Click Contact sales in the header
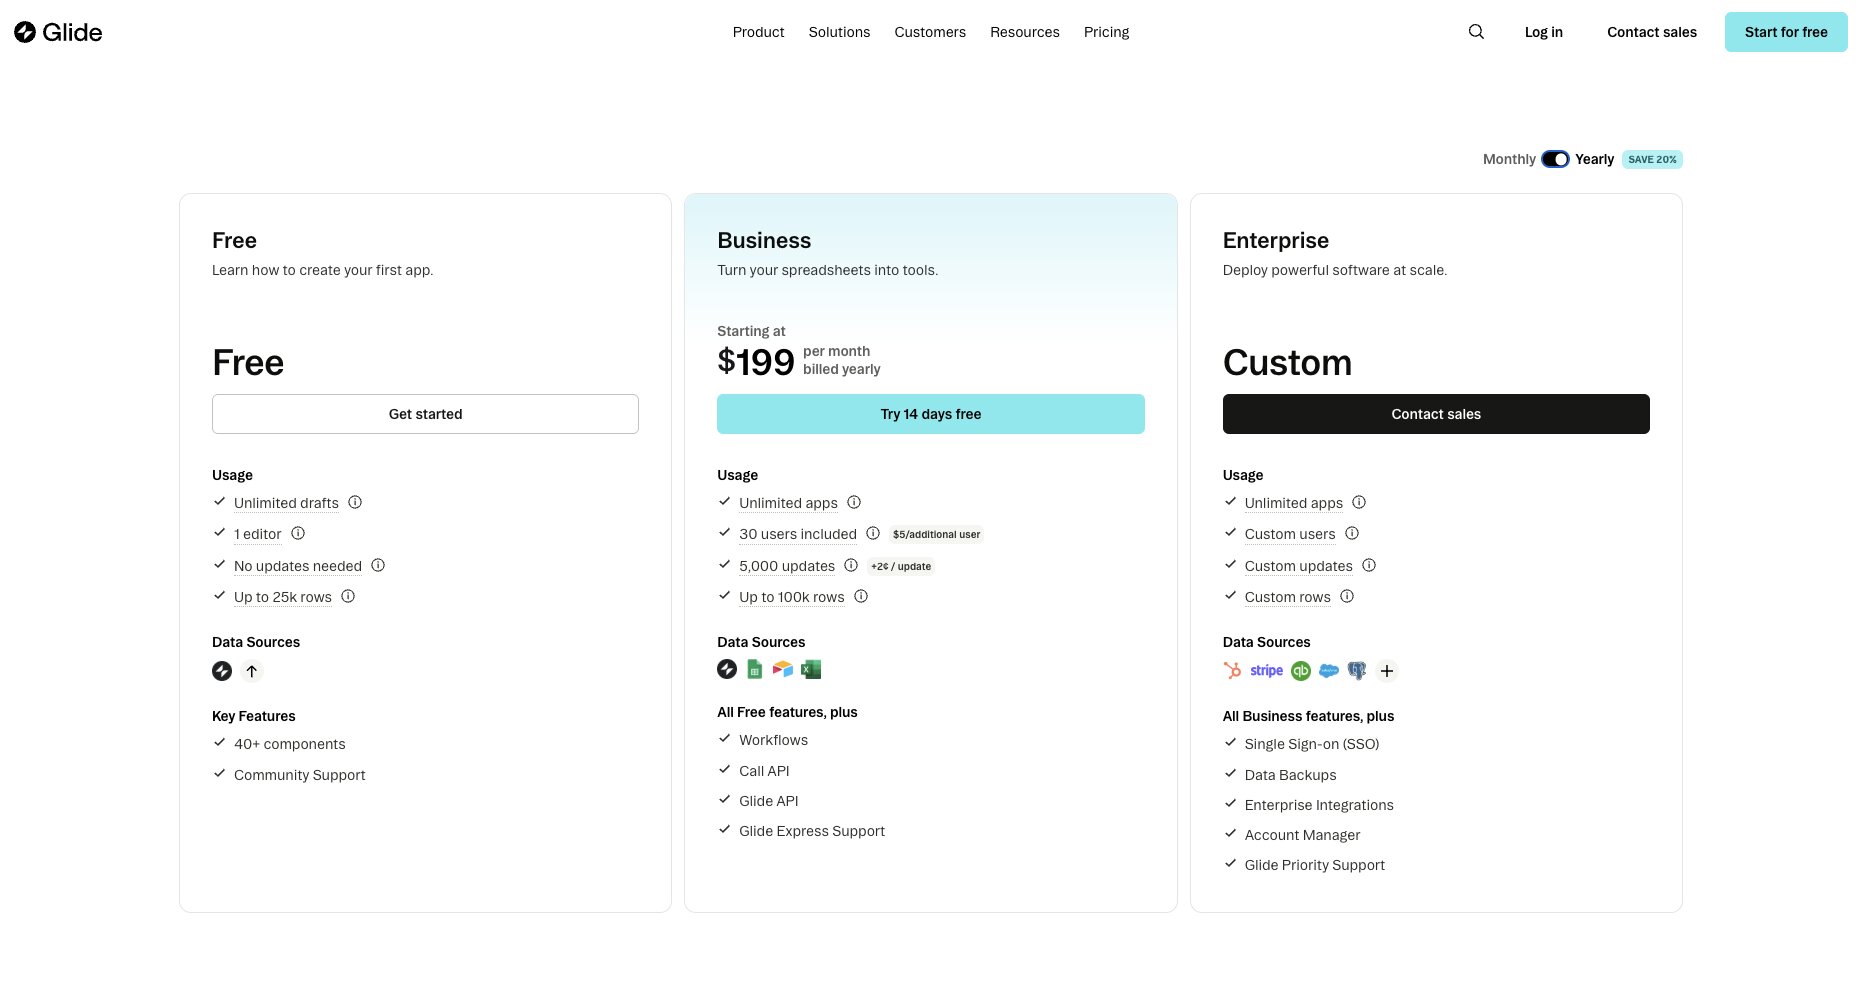The width and height of the screenshot is (1860, 1006). (1652, 32)
